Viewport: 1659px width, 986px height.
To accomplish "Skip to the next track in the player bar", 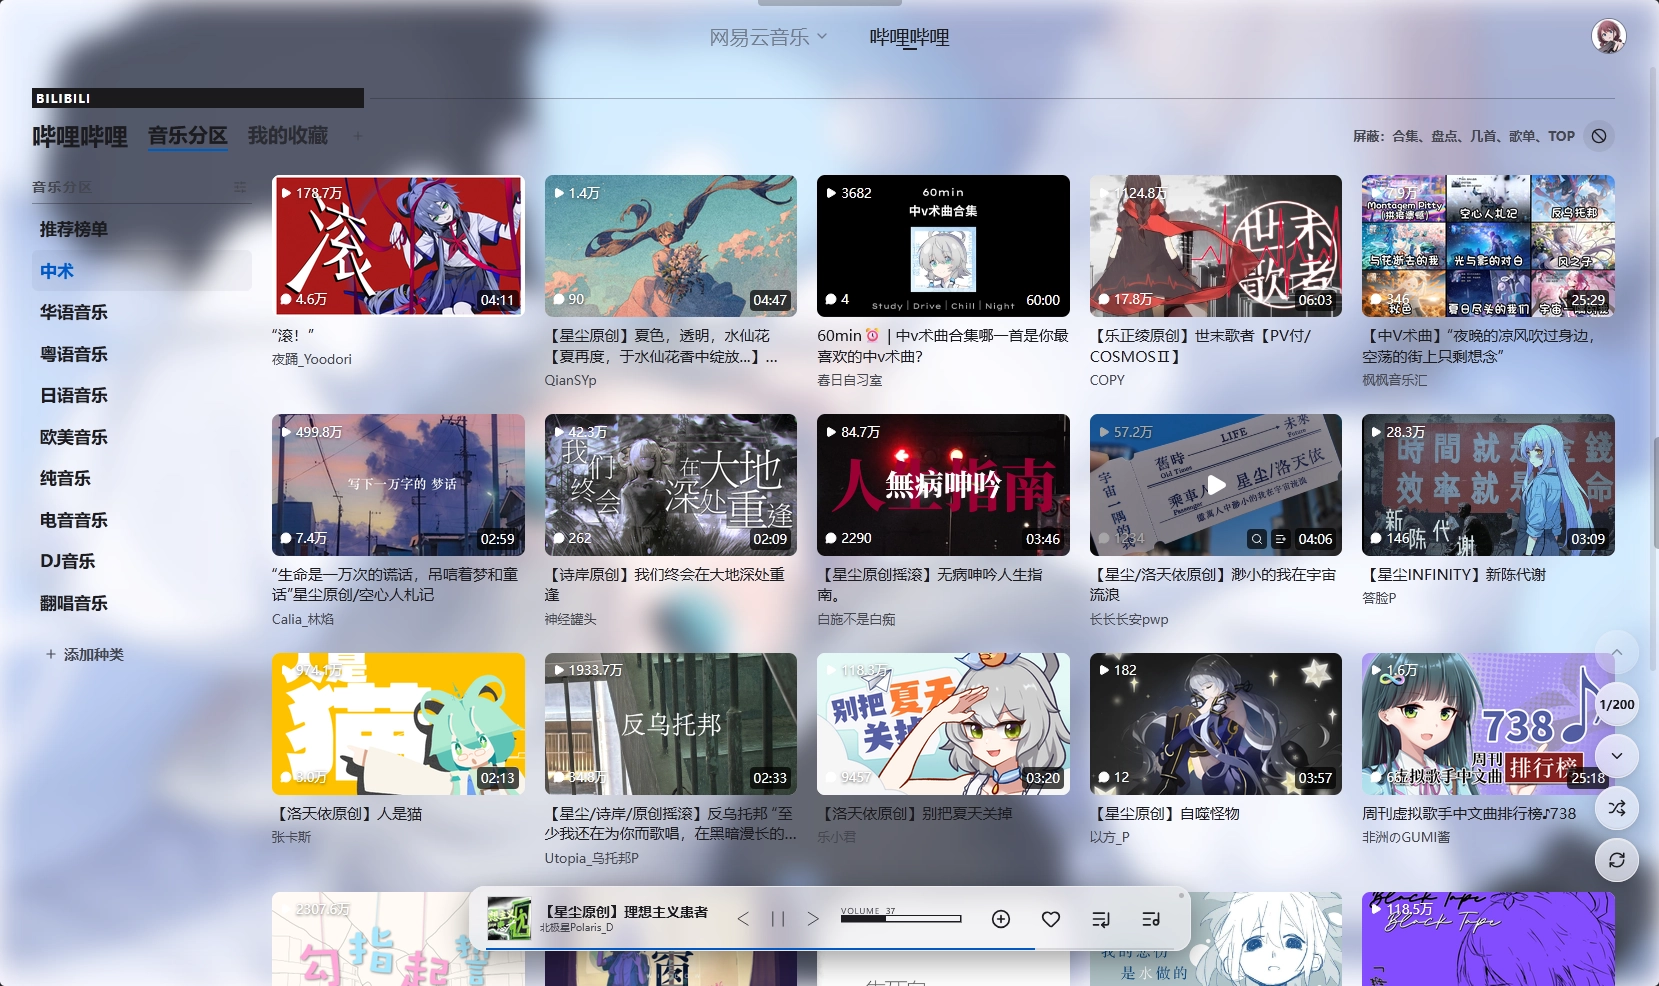I will tap(813, 919).
